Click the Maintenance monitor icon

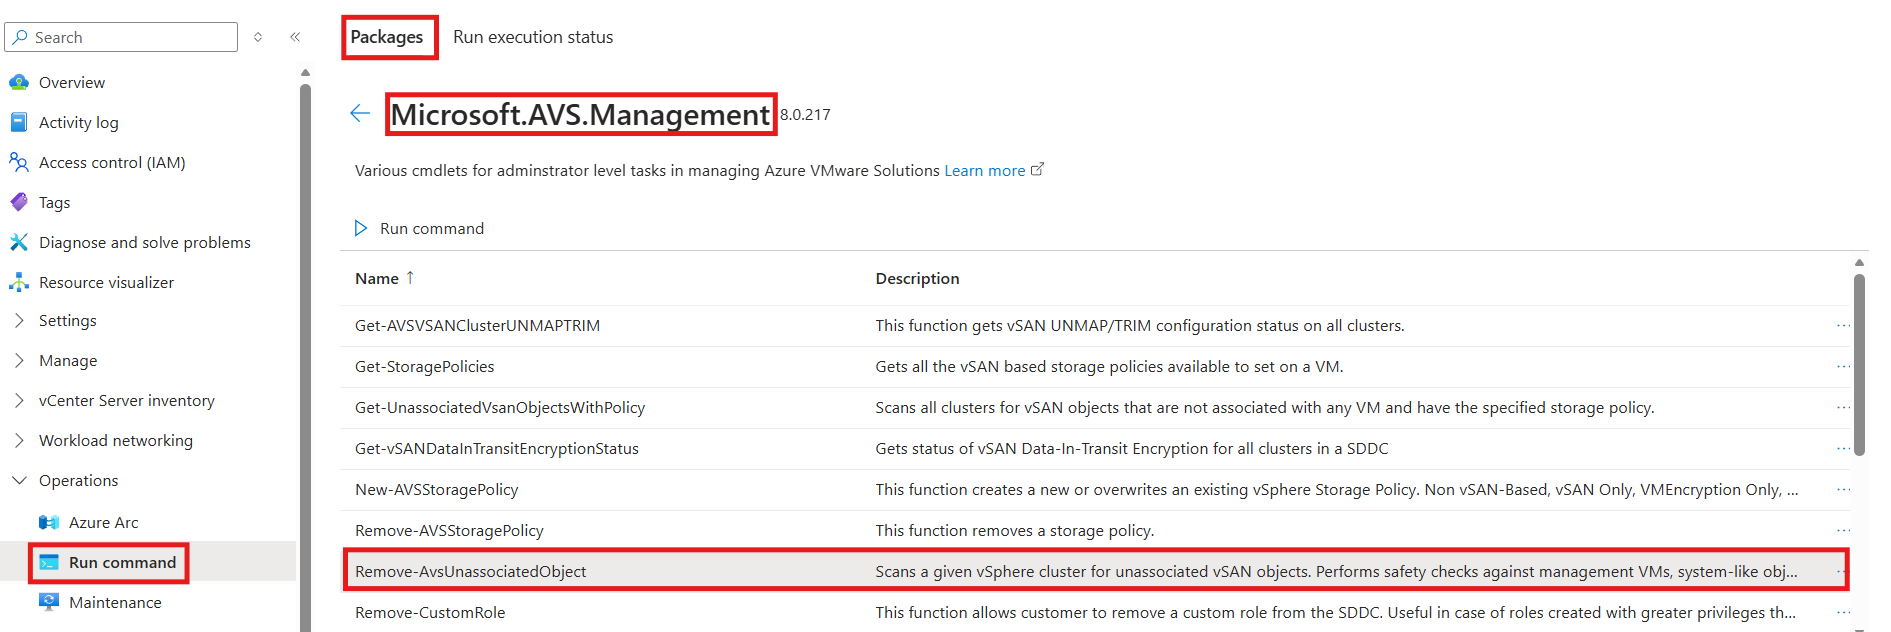coord(49,602)
